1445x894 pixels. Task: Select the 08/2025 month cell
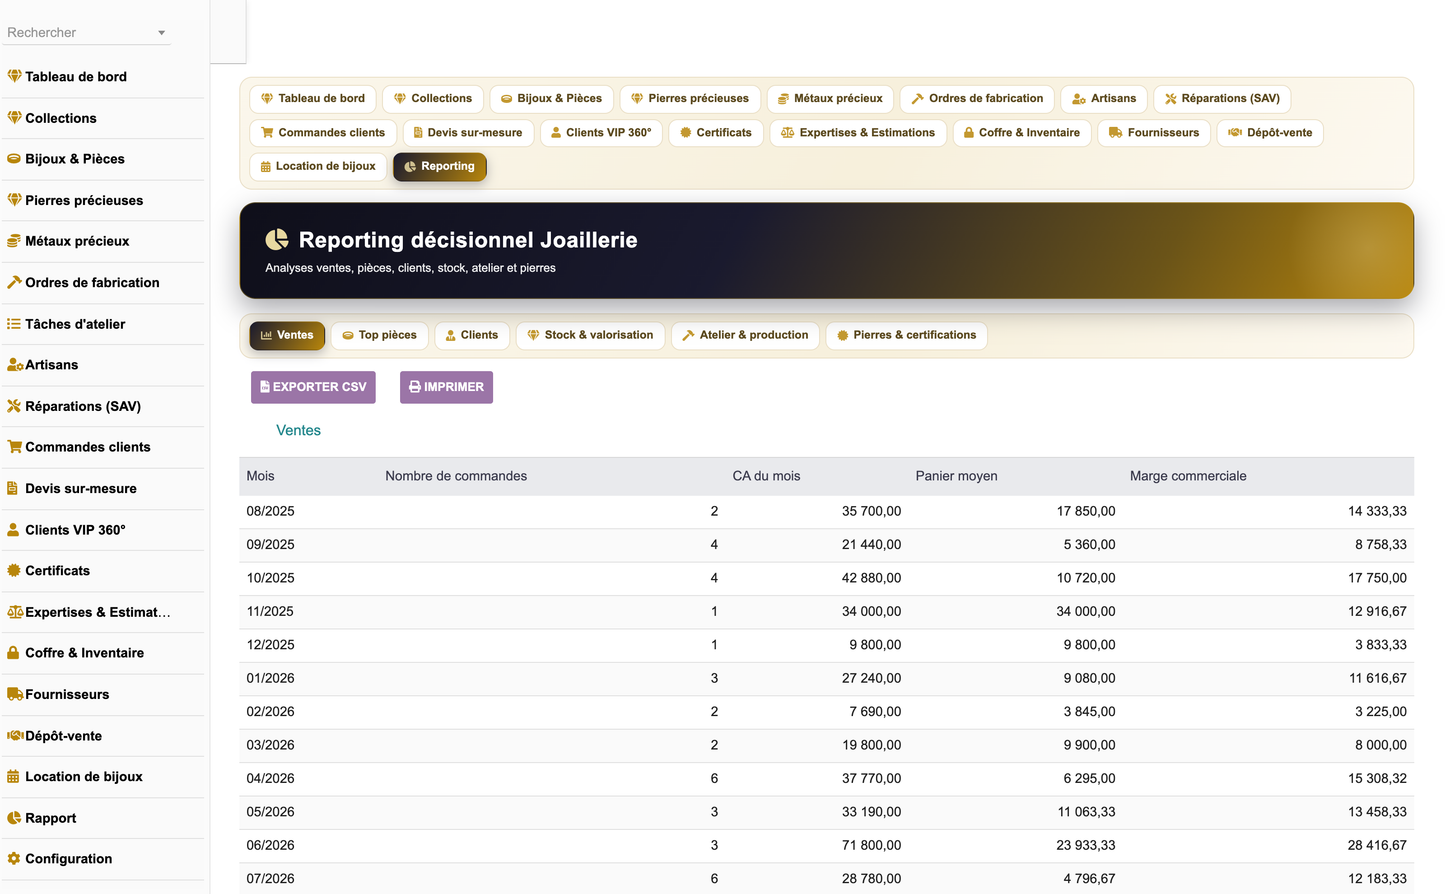point(270,511)
